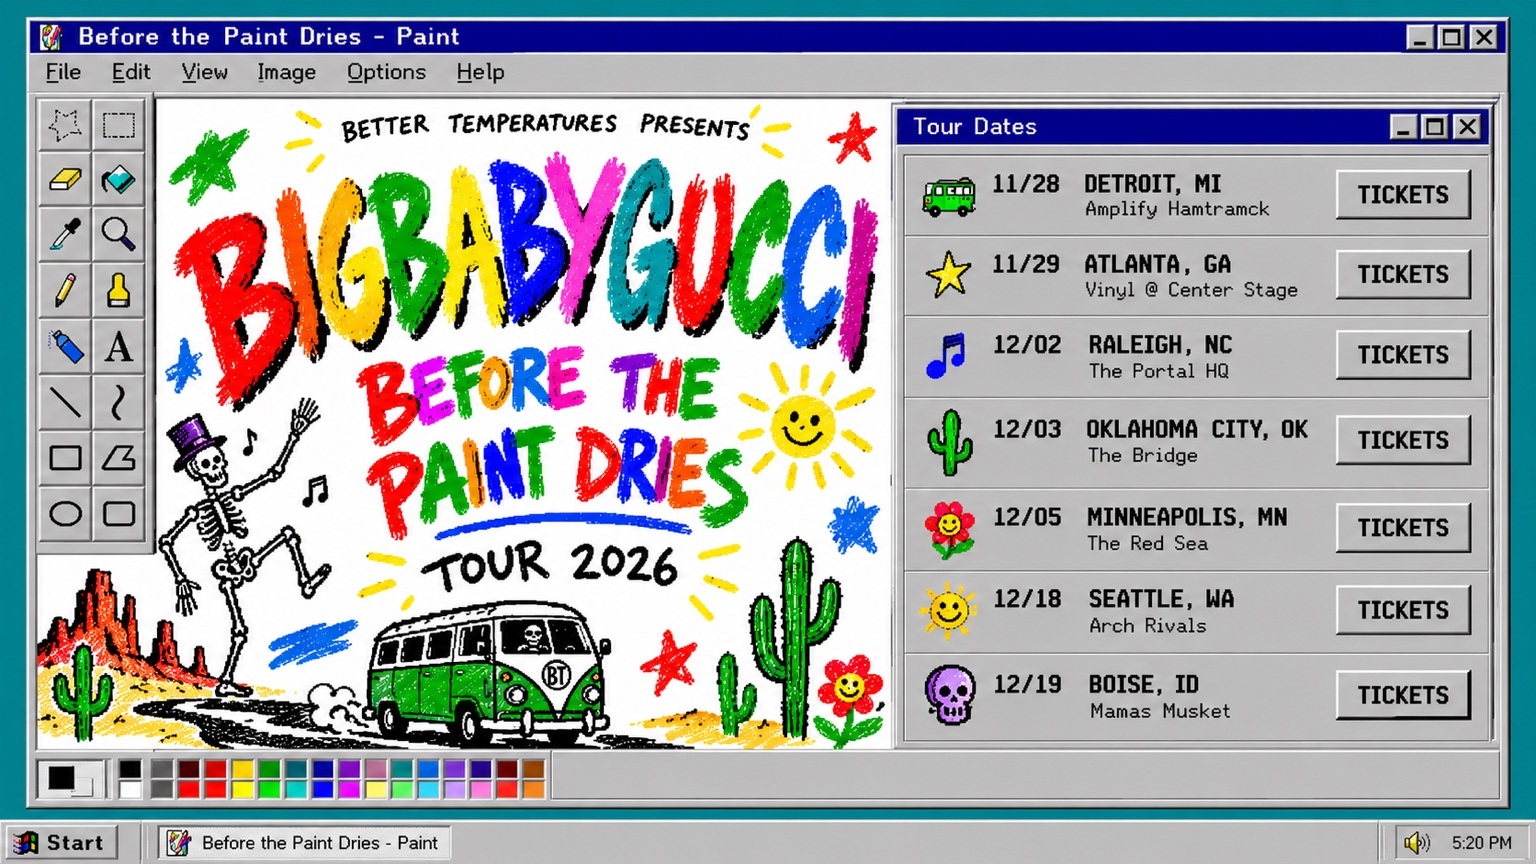This screenshot has height=864, width=1536.
Task: Click TICKETS for Oklahoma City, OK
Action: coord(1403,440)
